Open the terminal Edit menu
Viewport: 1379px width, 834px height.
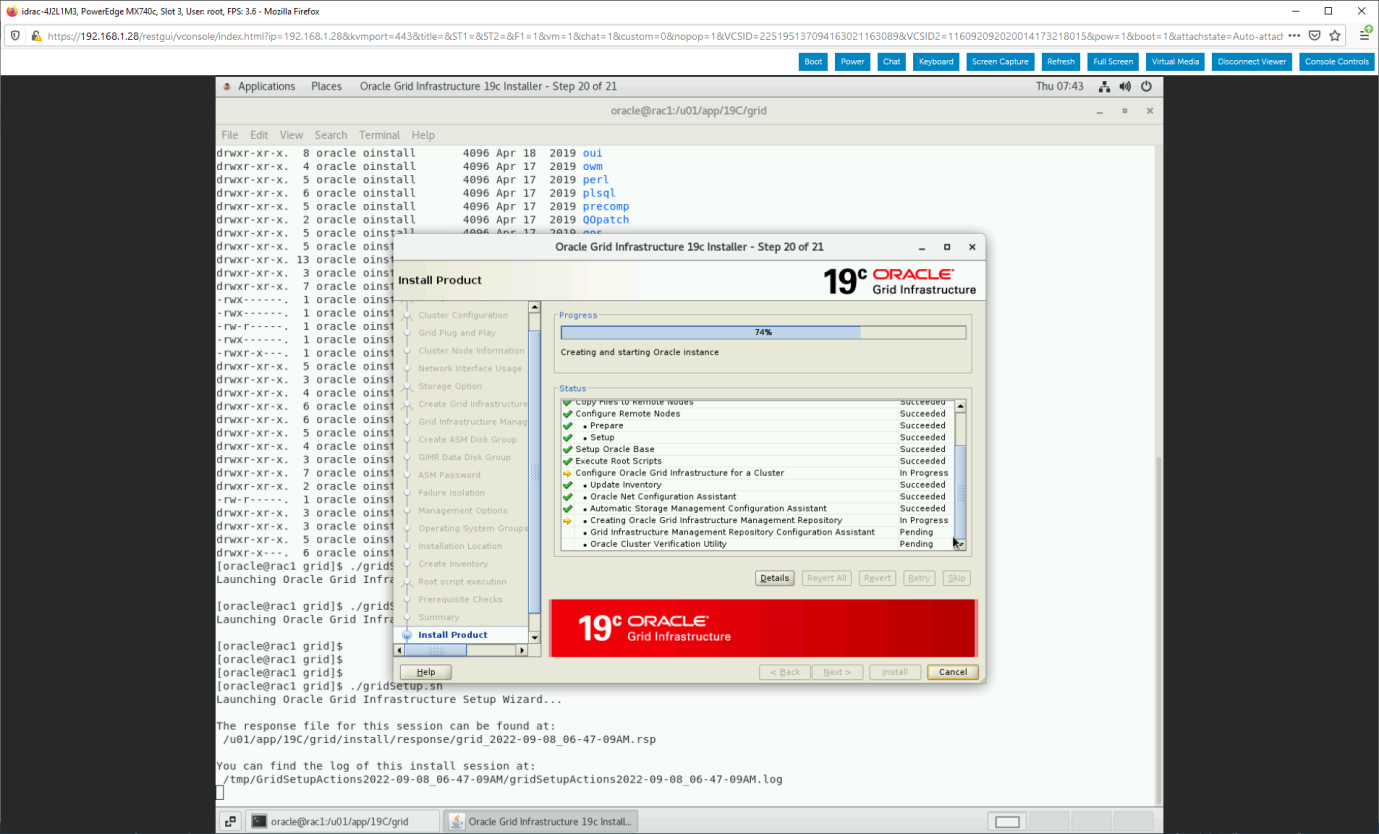pyautogui.click(x=259, y=135)
